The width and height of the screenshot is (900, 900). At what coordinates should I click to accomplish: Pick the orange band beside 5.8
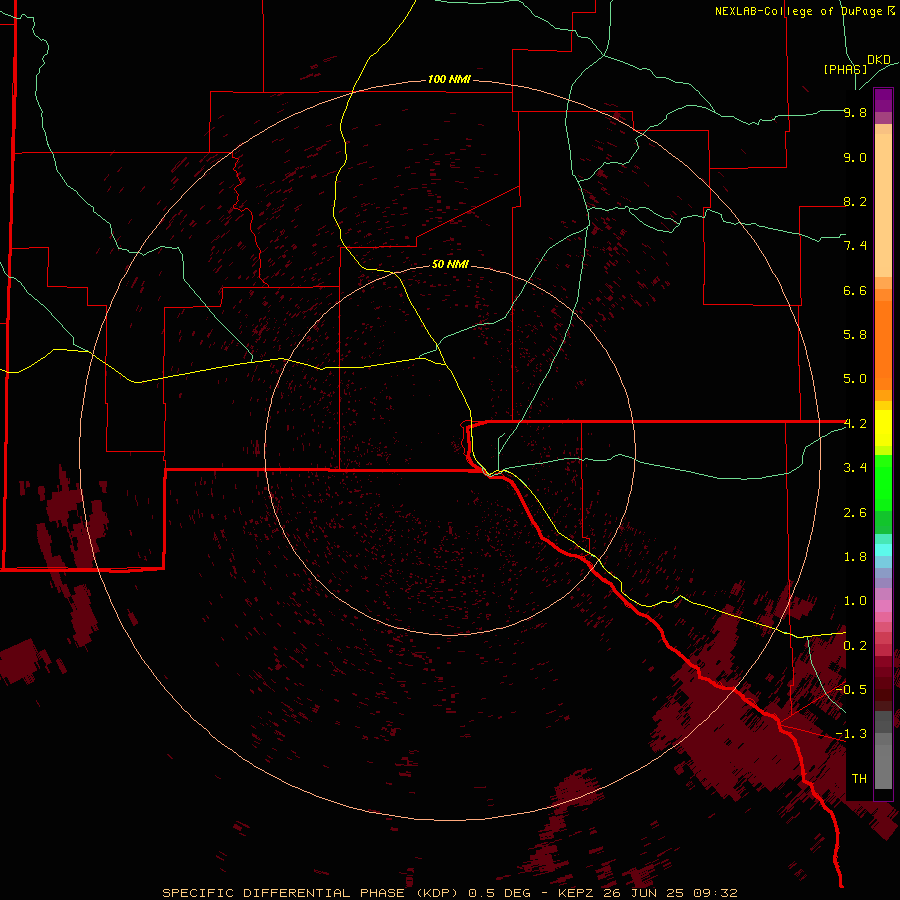tap(883, 346)
